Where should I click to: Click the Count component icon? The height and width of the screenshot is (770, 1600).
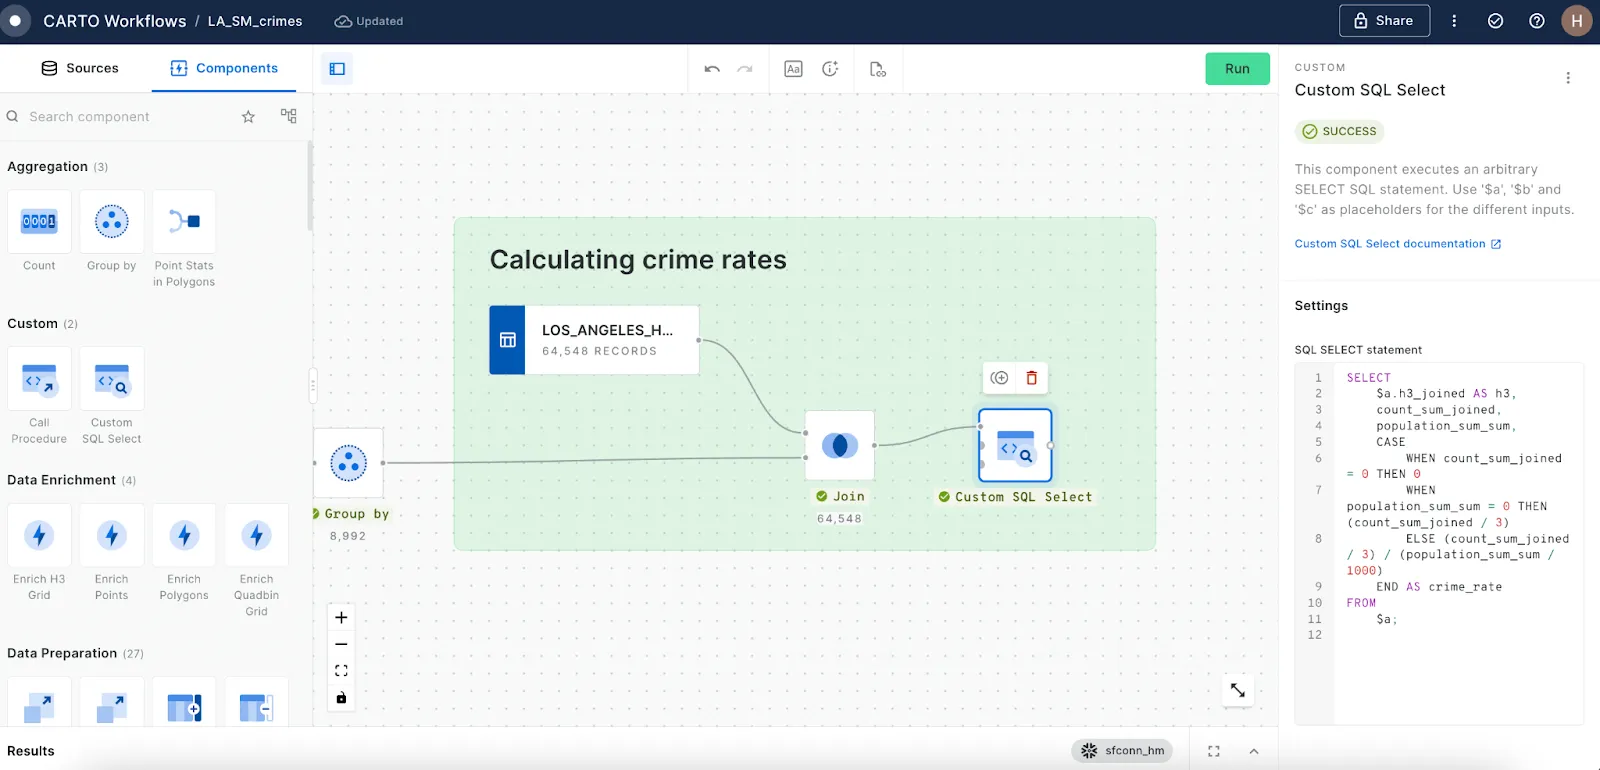(x=39, y=222)
